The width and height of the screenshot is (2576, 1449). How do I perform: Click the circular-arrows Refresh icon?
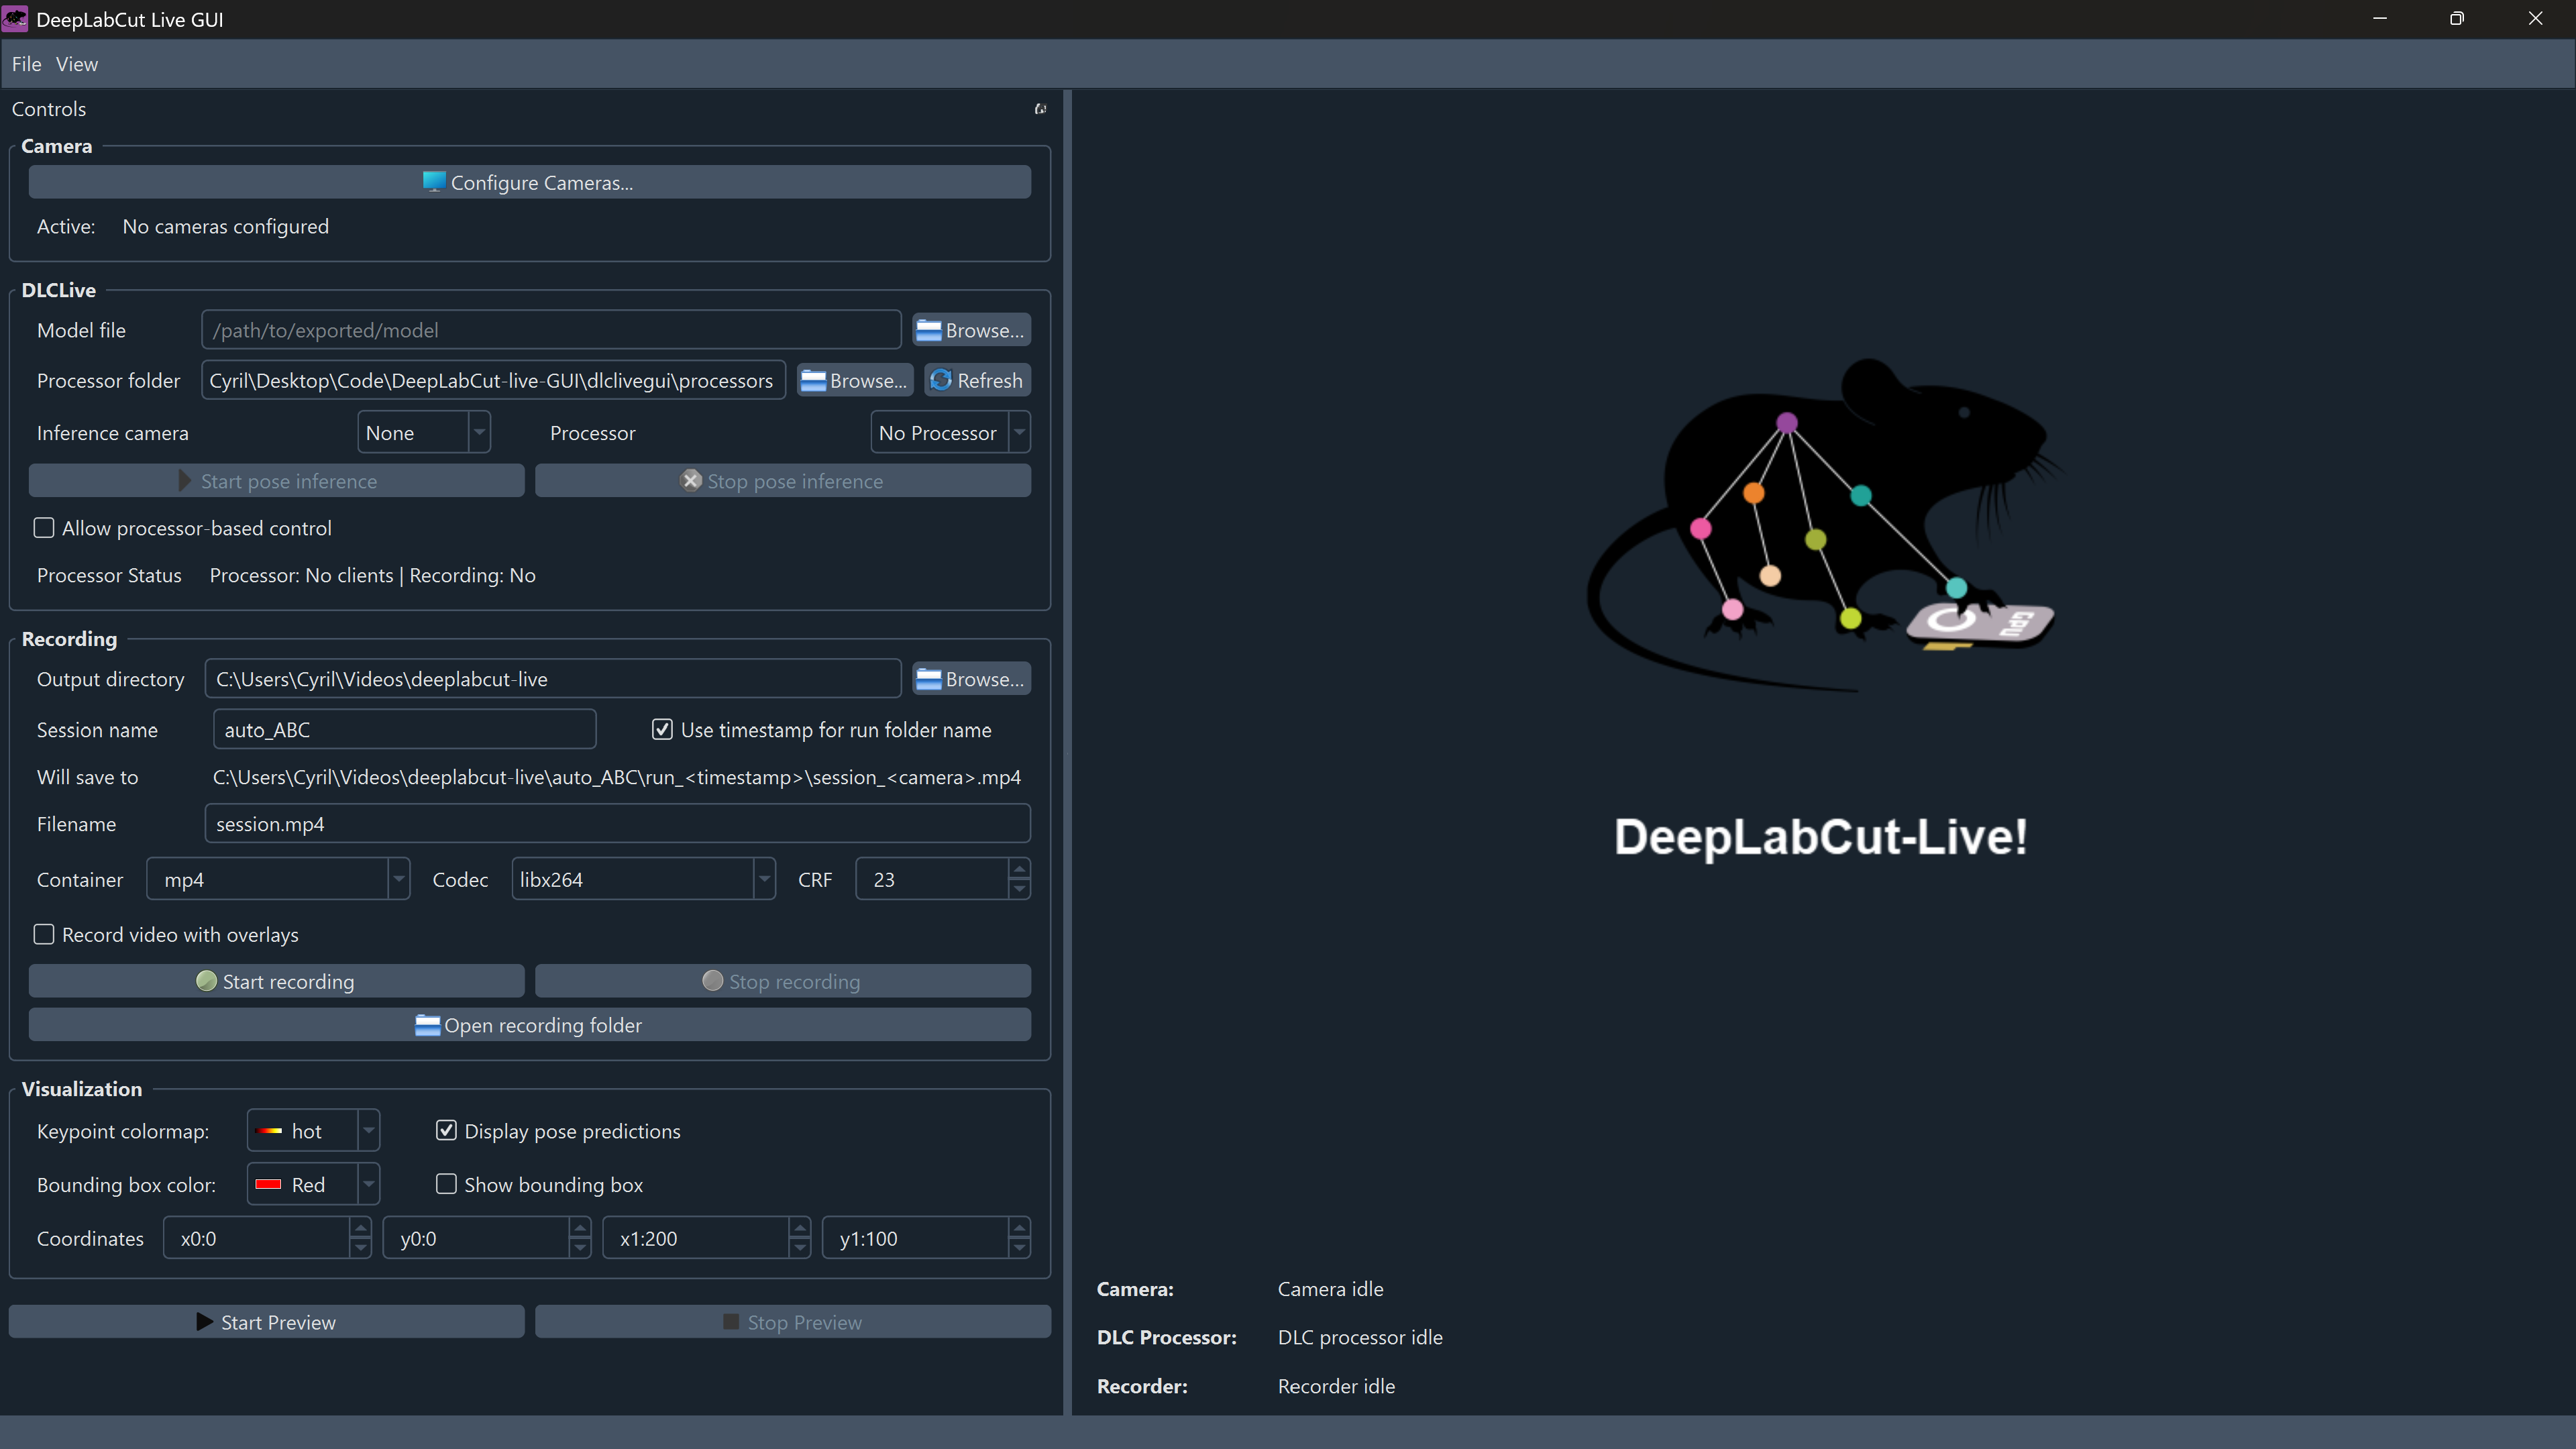pos(941,380)
